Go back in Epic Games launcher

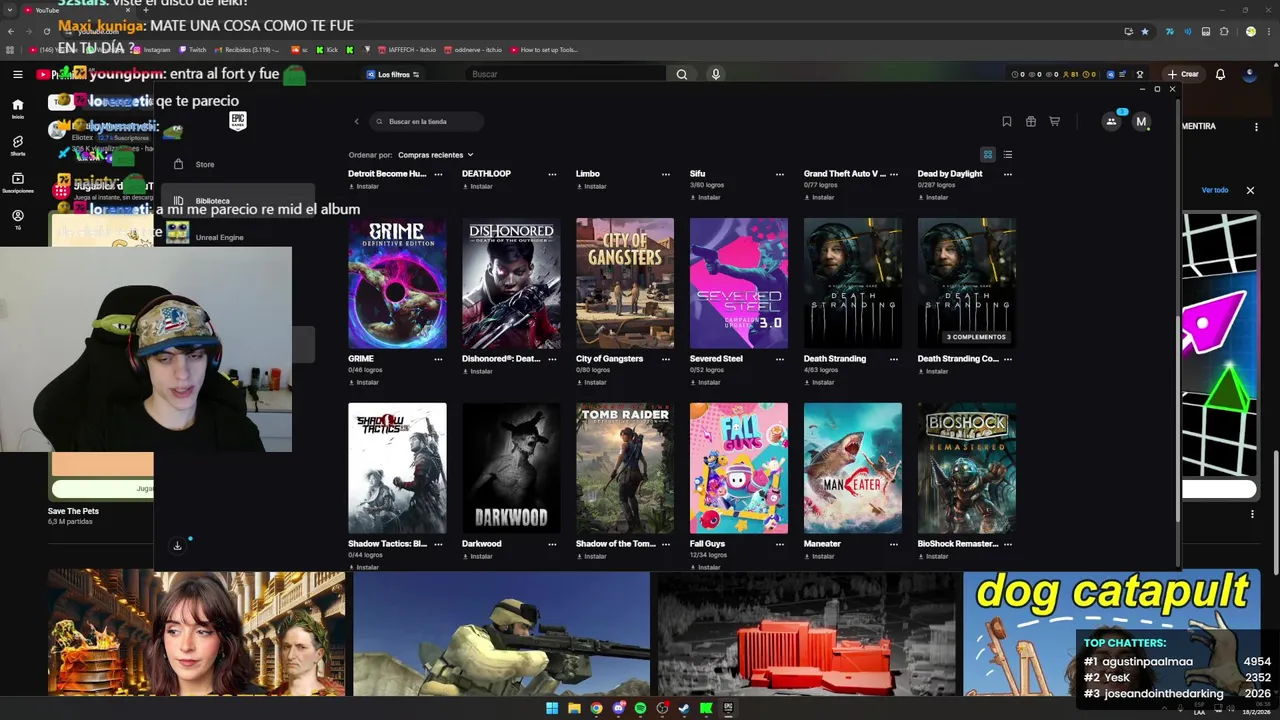coord(356,122)
